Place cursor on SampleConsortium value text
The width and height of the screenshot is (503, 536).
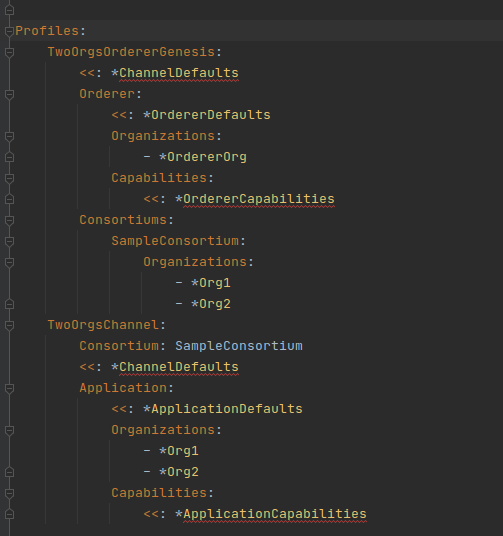click(x=239, y=346)
